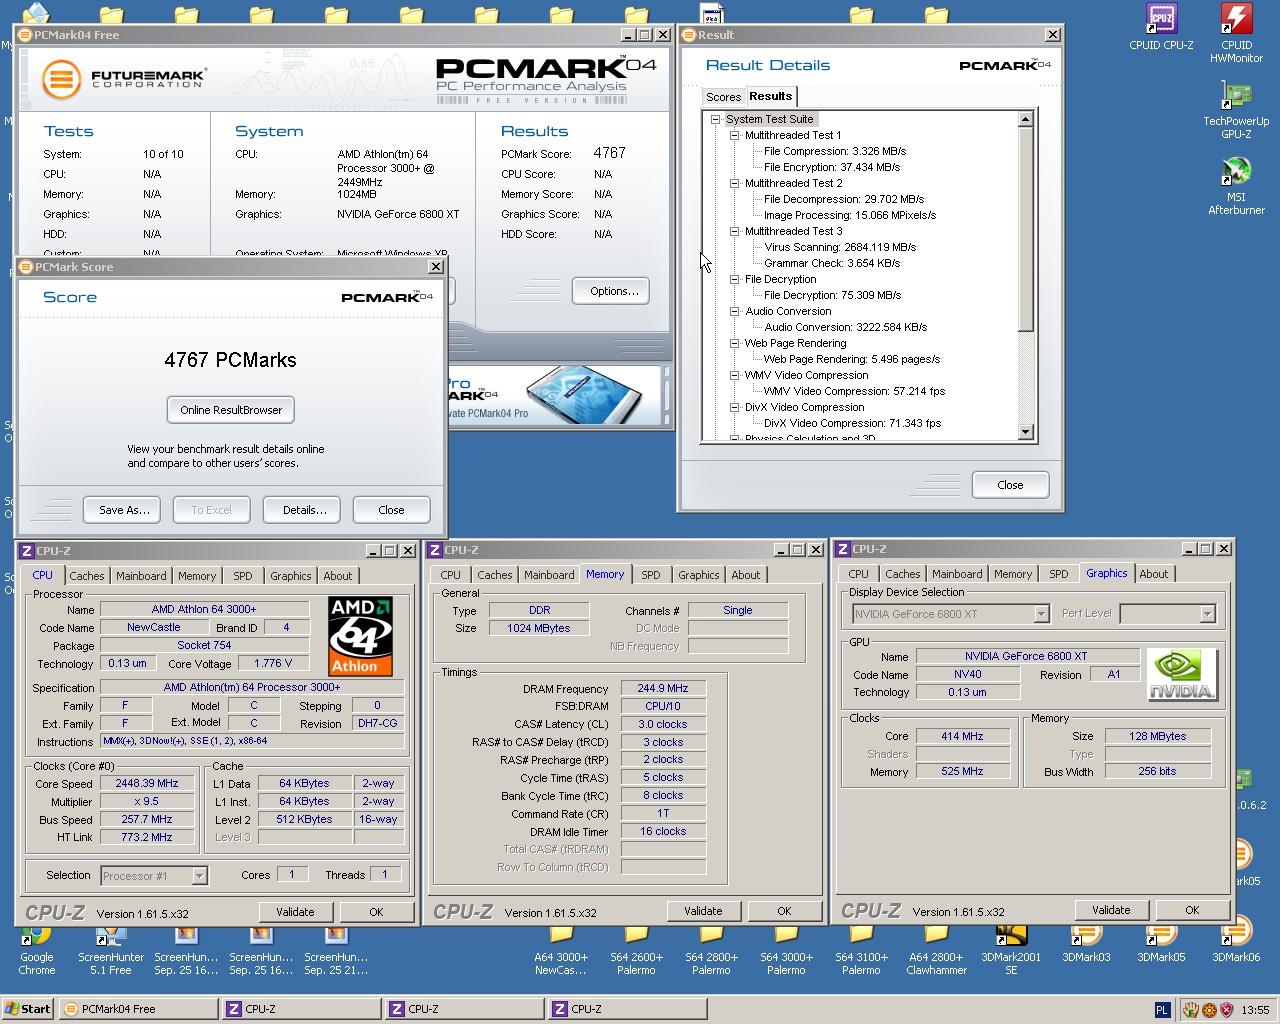This screenshot has width=1280, height=1024.
Task: Click the system clock showing 13:55
Action: coord(1255,1011)
